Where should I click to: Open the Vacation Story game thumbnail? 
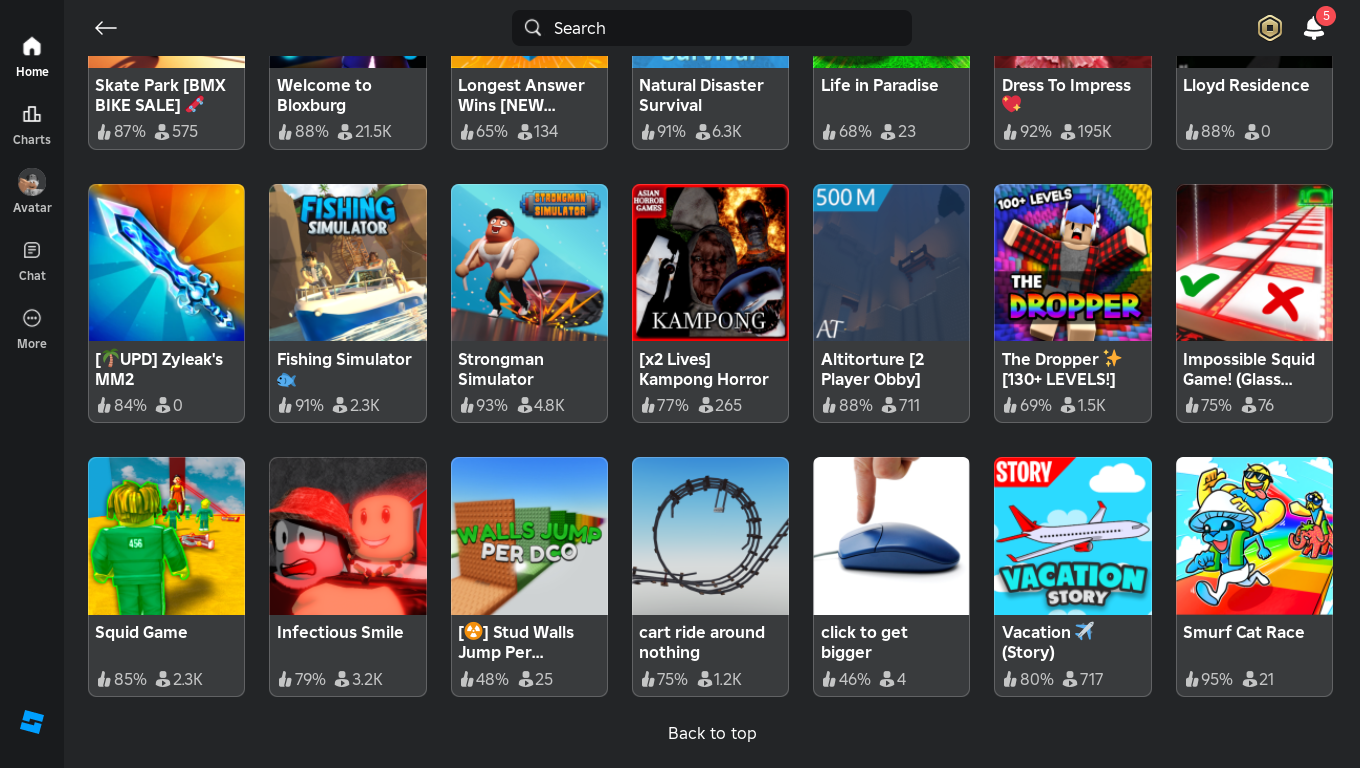[1073, 536]
